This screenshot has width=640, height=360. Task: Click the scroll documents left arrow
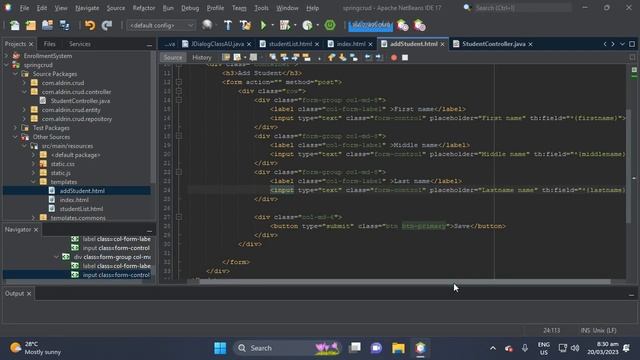(605, 44)
